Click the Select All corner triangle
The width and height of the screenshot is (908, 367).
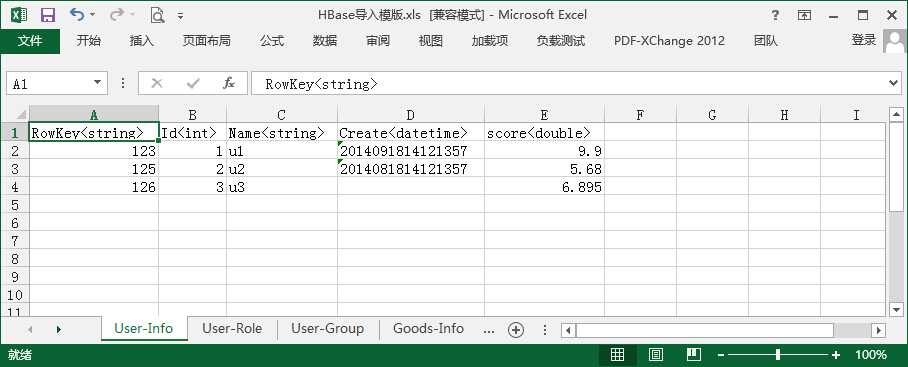tap(20, 114)
